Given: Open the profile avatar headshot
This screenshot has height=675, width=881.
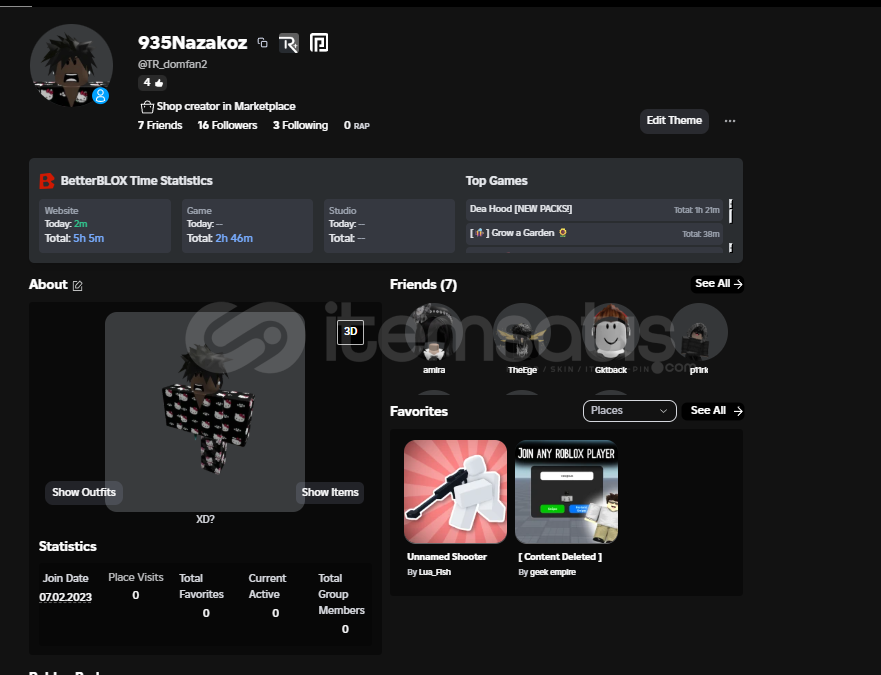Looking at the screenshot, I should pos(71,66).
